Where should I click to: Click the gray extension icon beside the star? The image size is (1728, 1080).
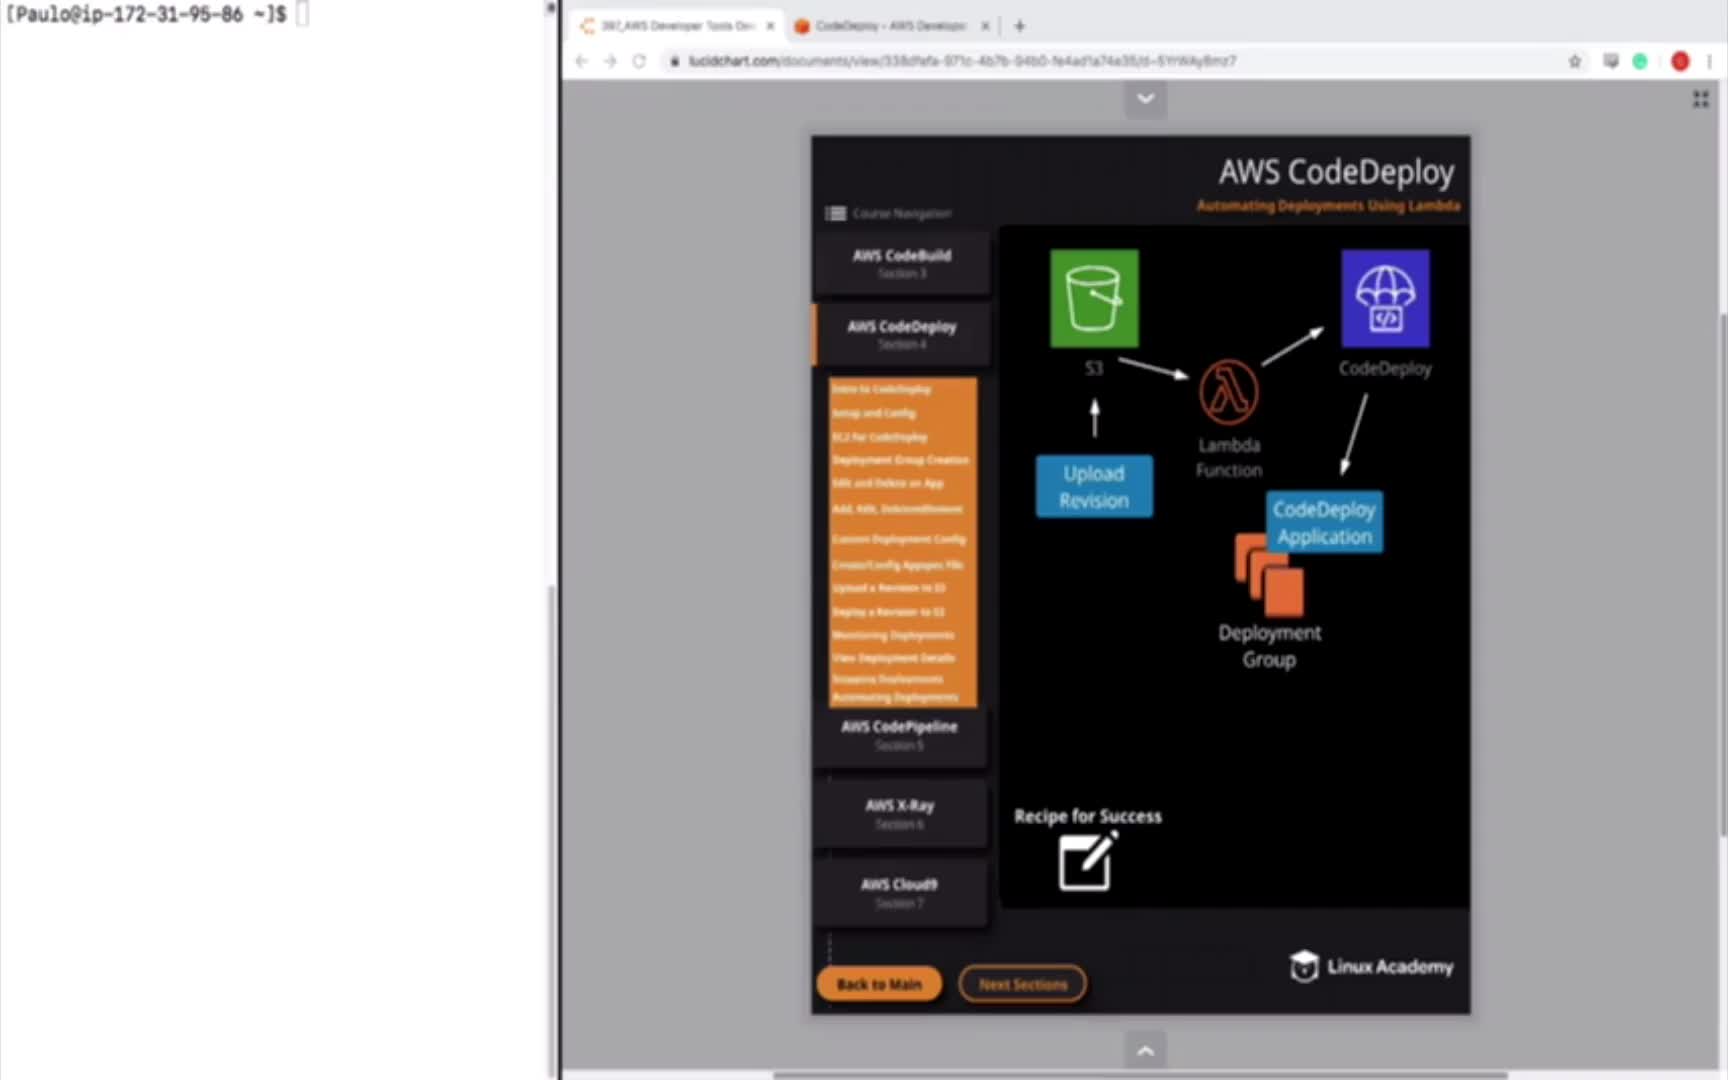[1610, 61]
